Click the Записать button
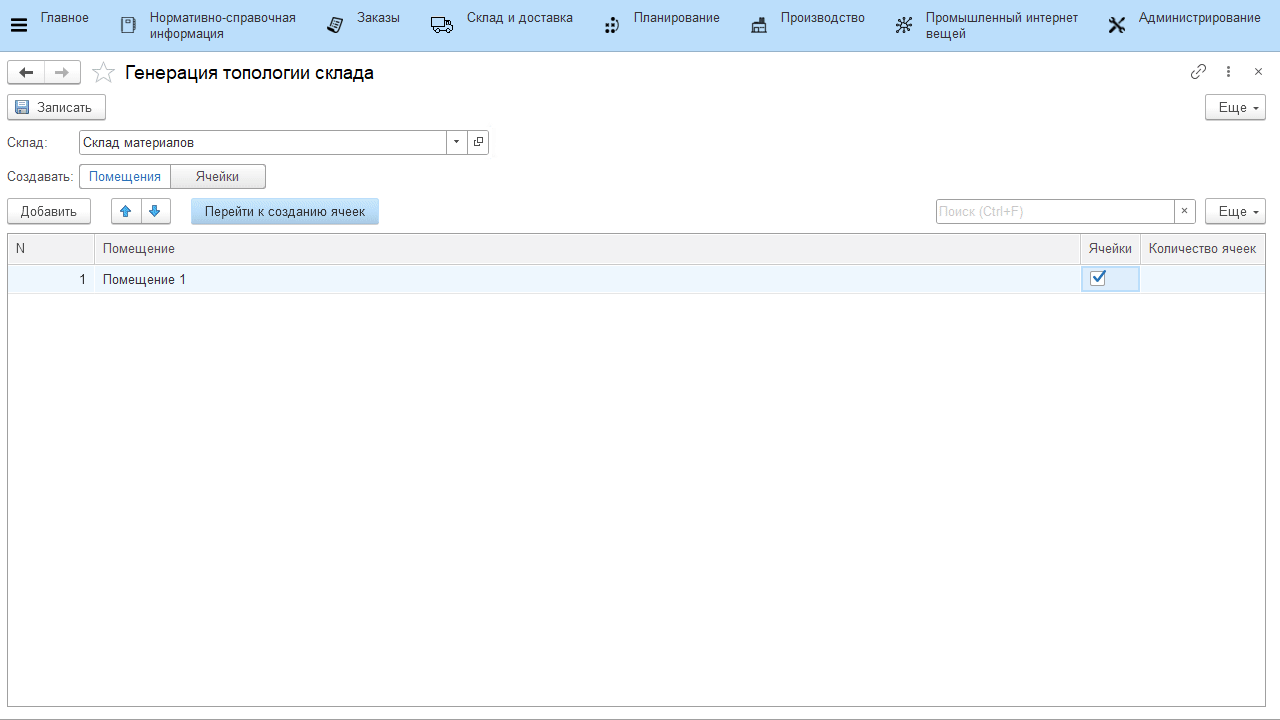 click(56, 107)
